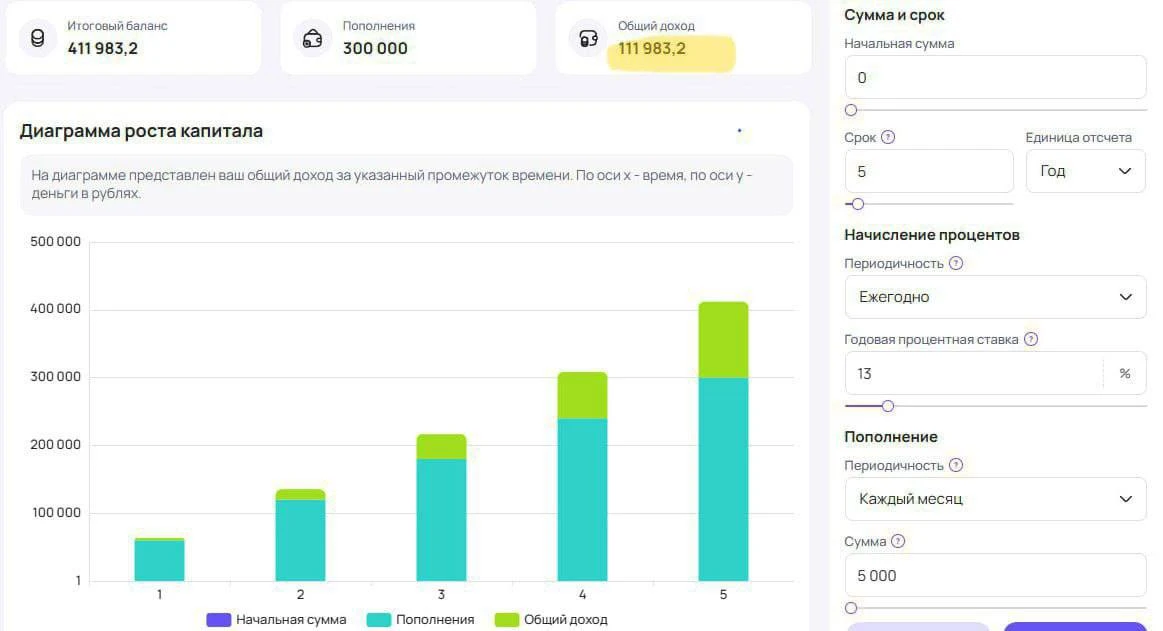Screen dimensions: 1163x631
Task: Open the Каждый месяц top-up frequency dropdown
Action: (995, 499)
